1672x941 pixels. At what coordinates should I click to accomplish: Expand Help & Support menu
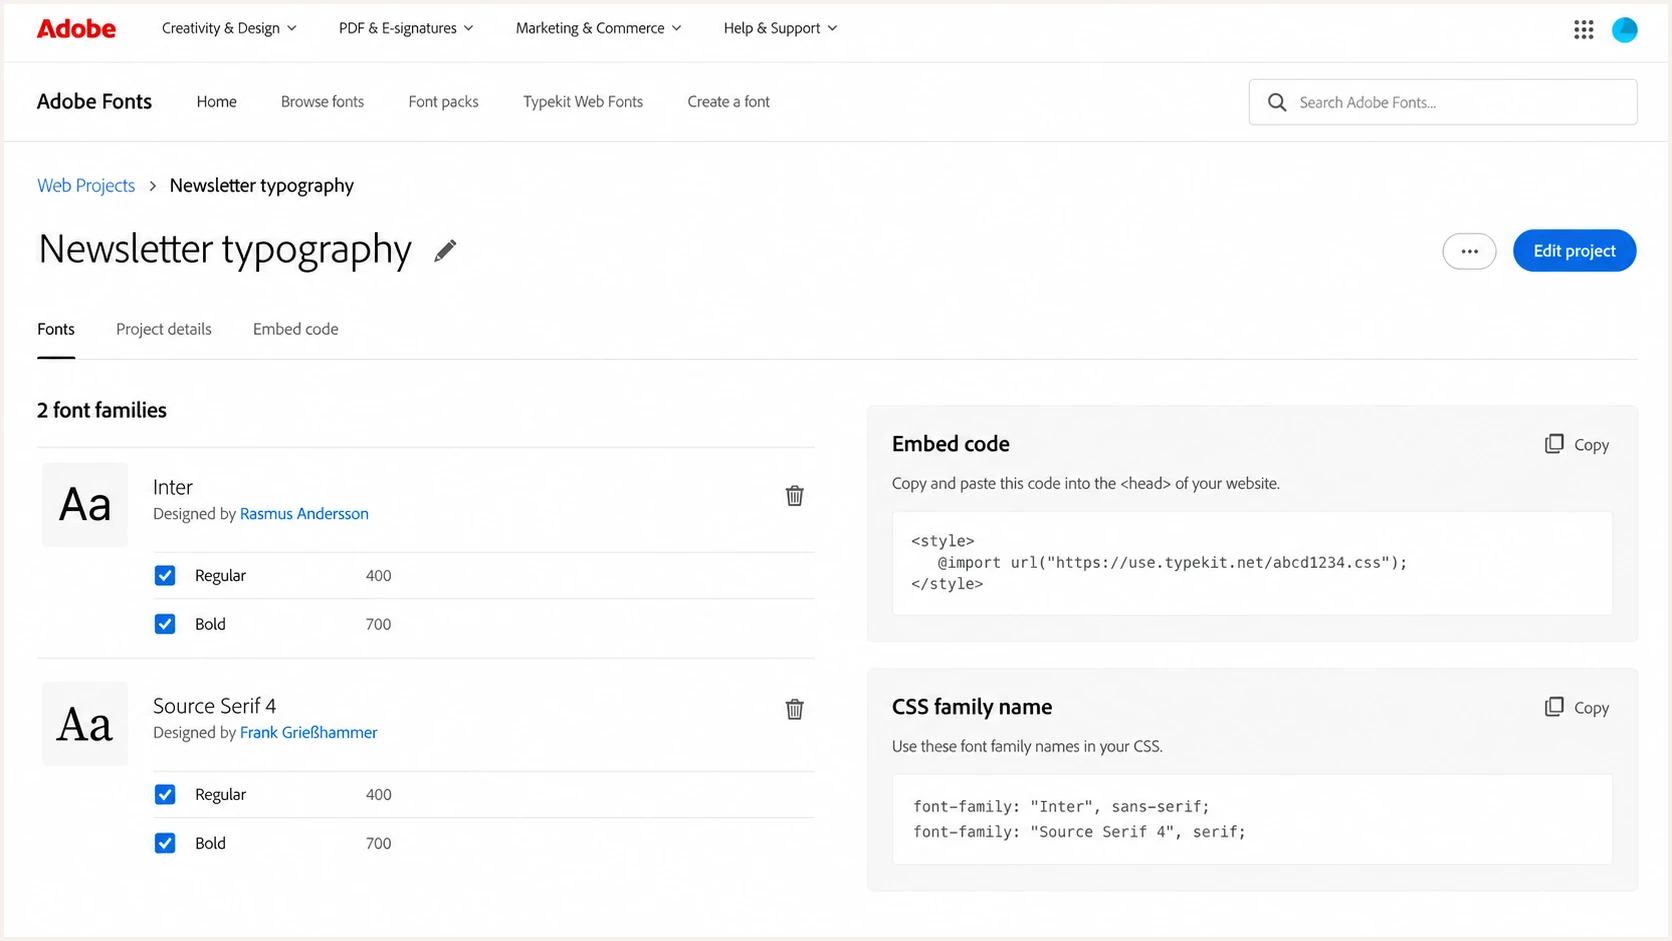point(780,28)
